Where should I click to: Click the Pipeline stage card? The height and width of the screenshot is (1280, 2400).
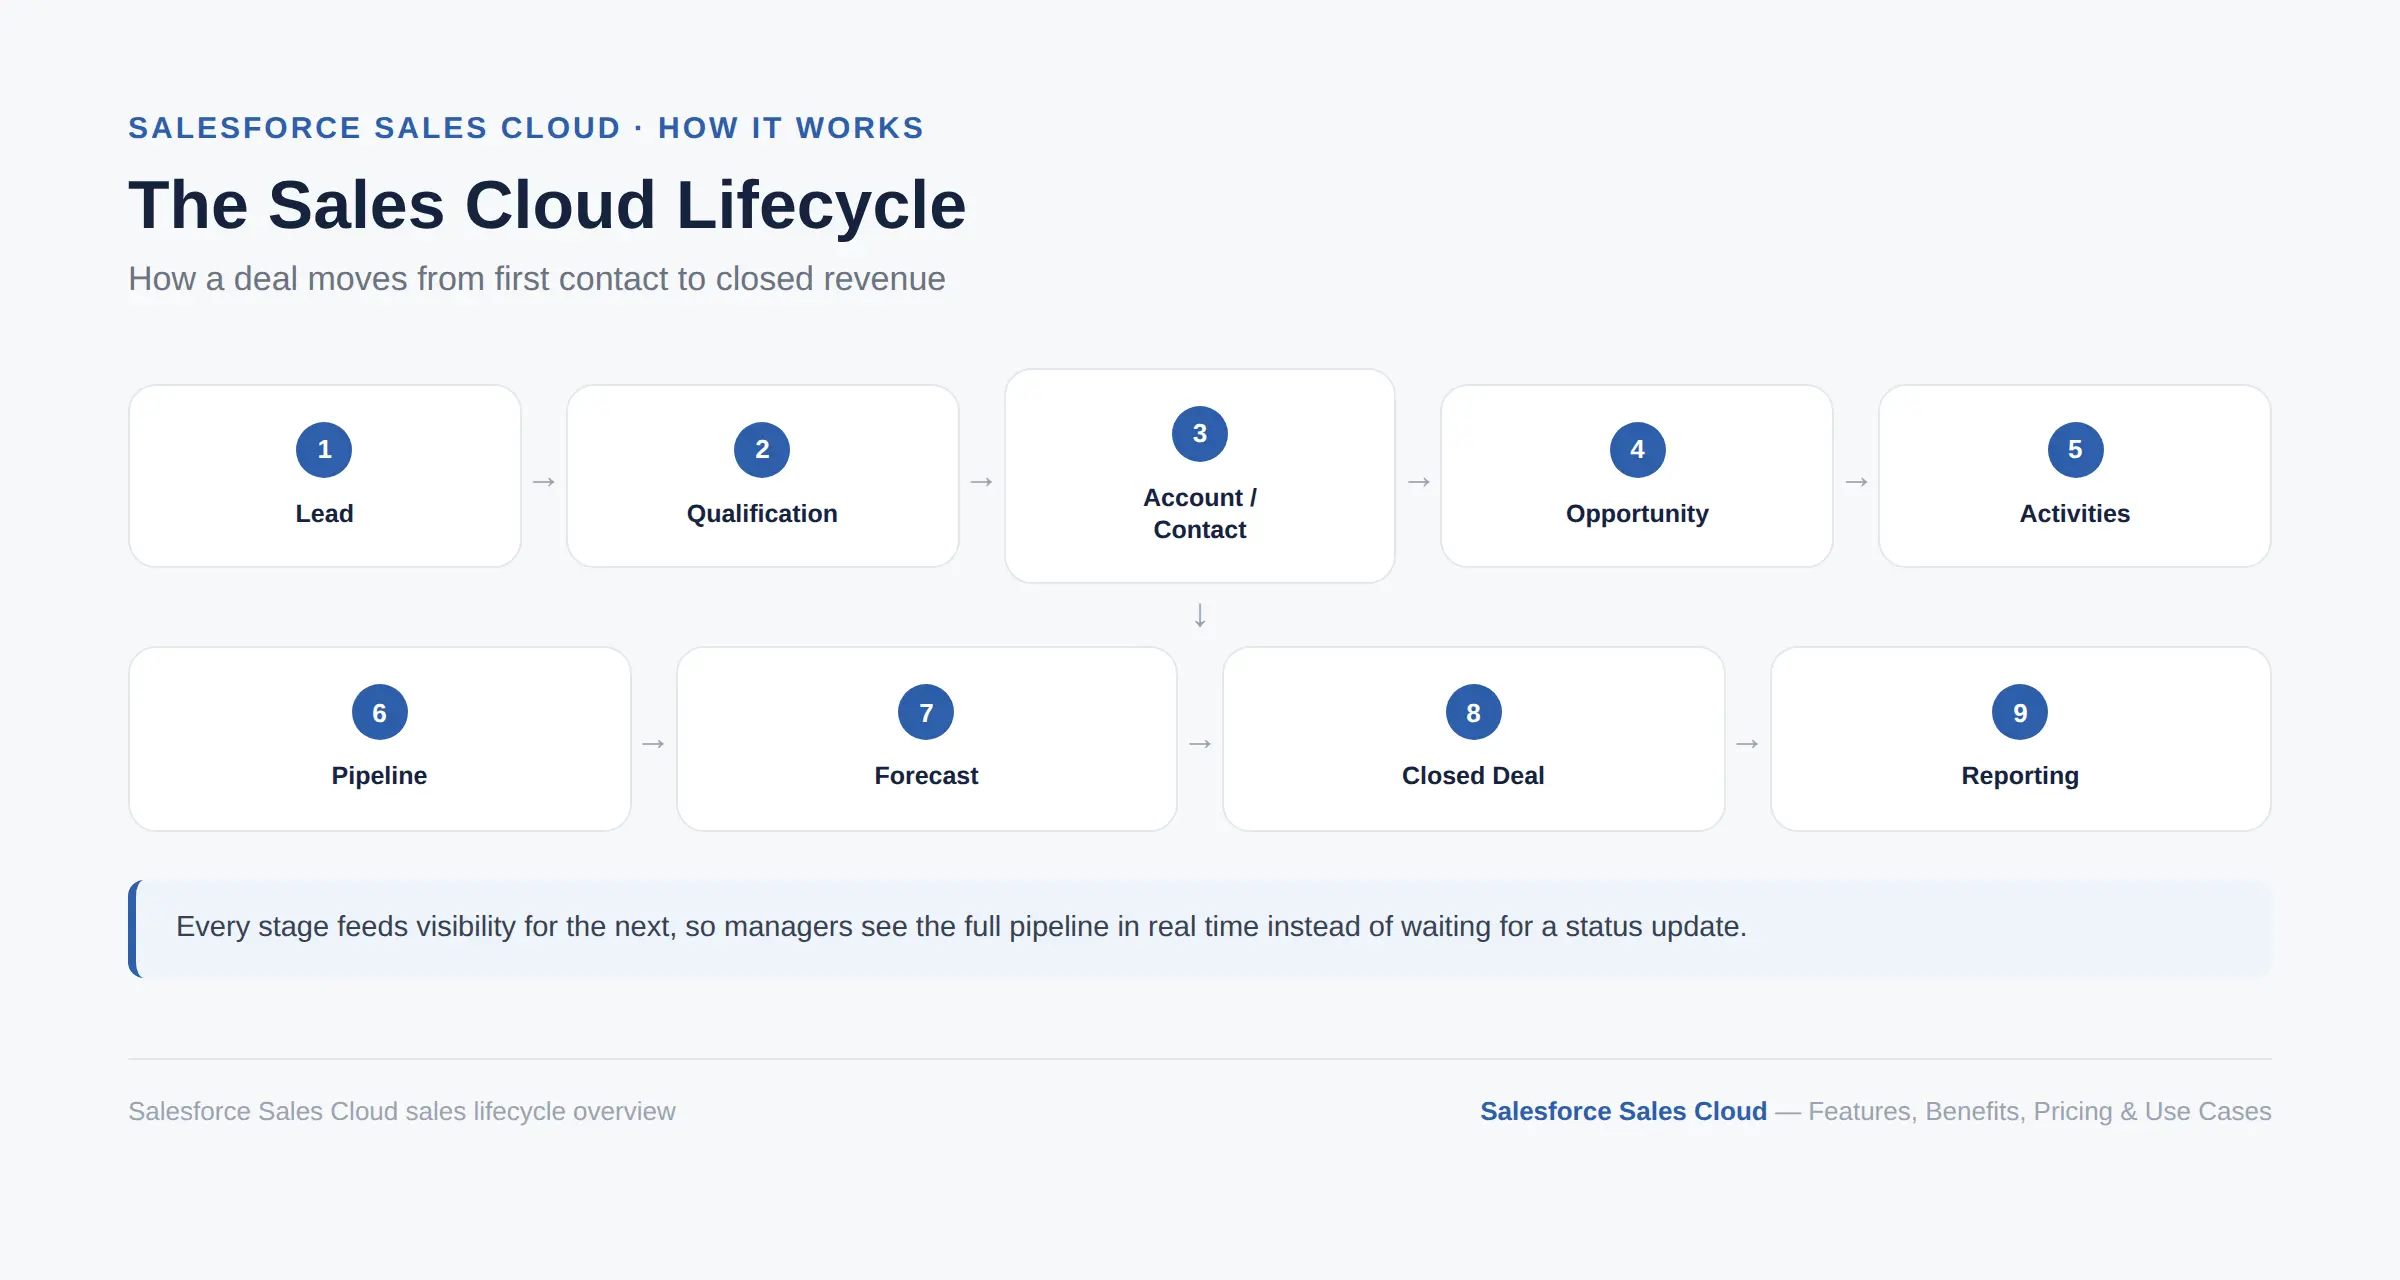click(x=380, y=739)
